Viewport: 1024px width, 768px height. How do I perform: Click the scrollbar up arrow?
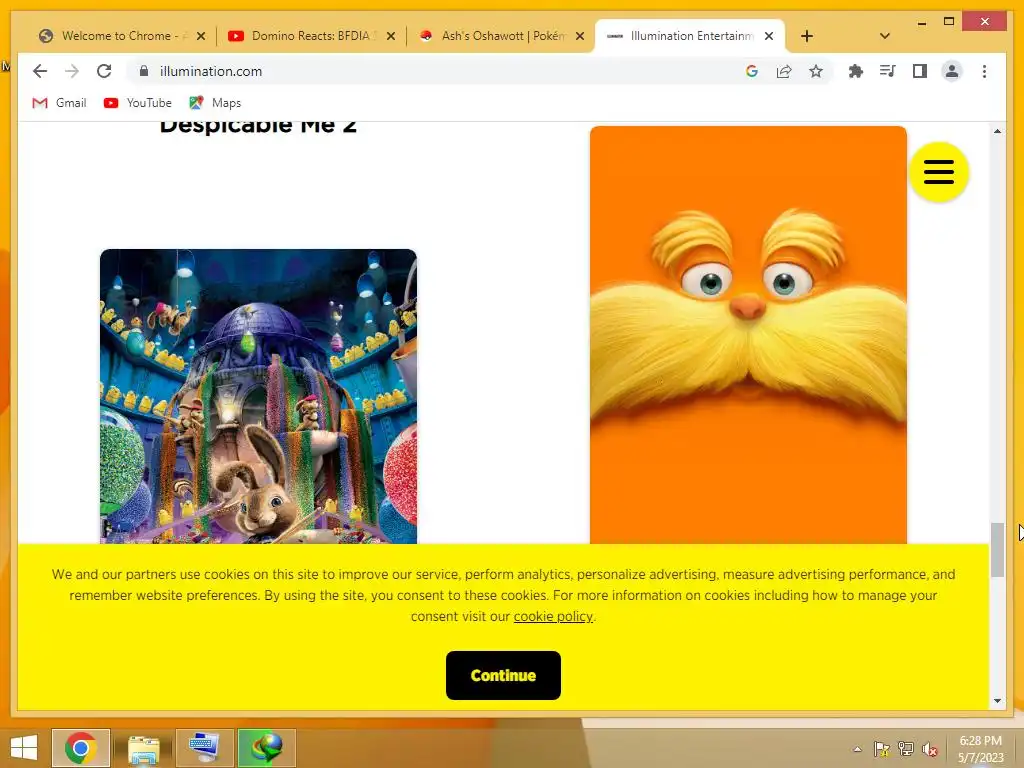997,131
